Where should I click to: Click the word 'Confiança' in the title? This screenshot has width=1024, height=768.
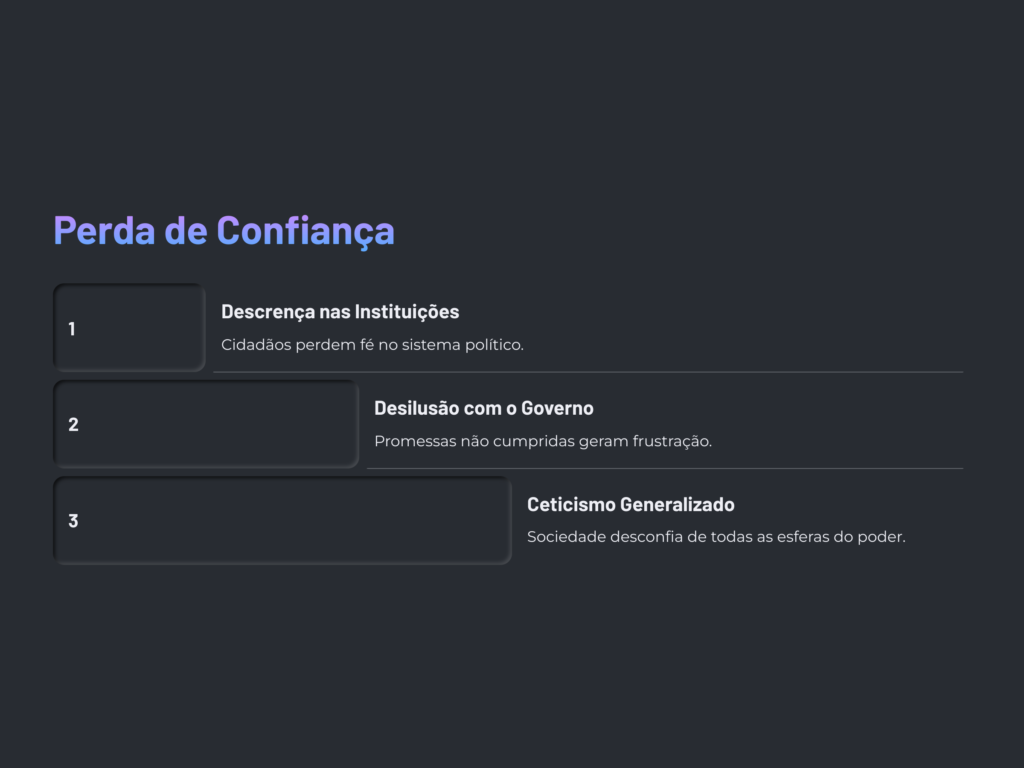306,231
